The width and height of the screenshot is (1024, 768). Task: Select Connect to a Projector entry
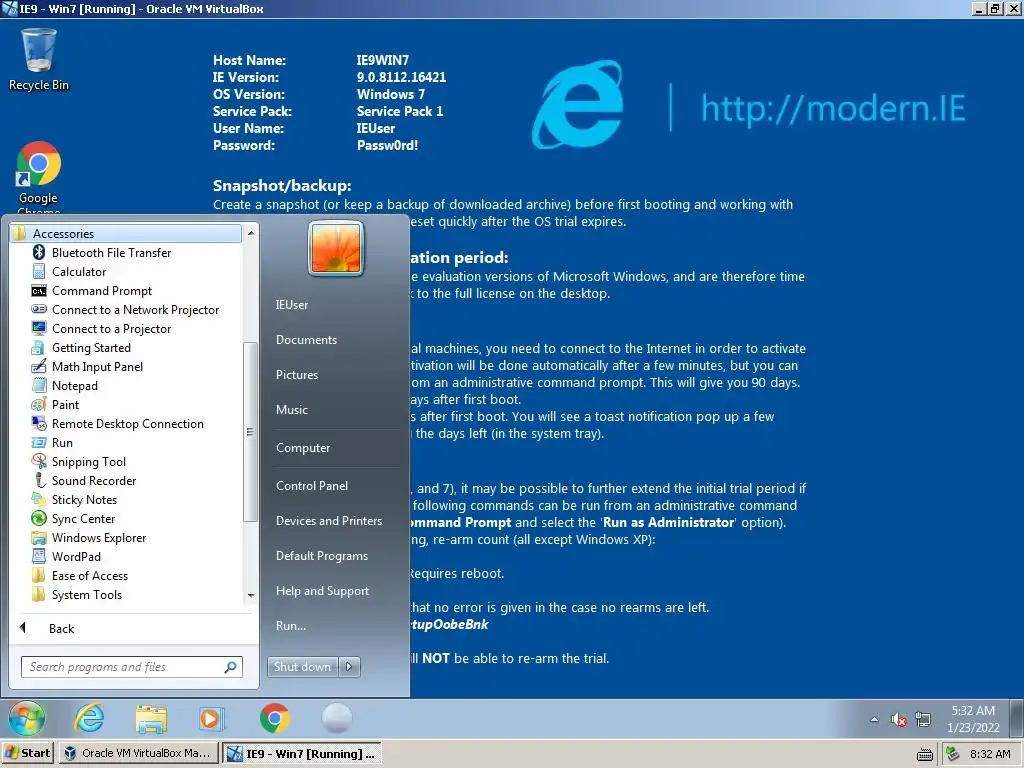click(x=111, y=328)
